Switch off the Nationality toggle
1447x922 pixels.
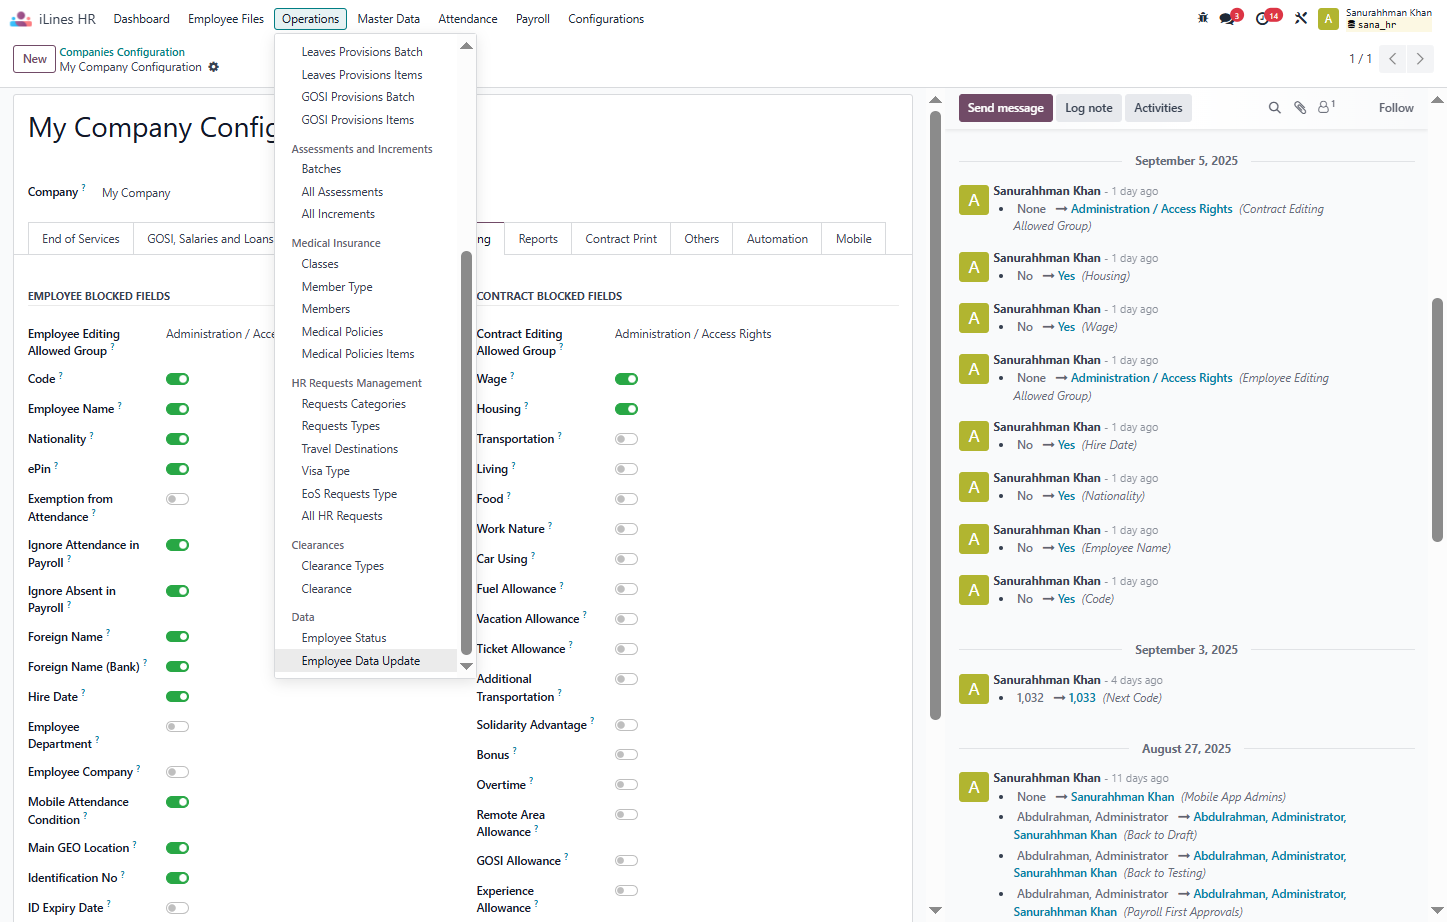177,439
